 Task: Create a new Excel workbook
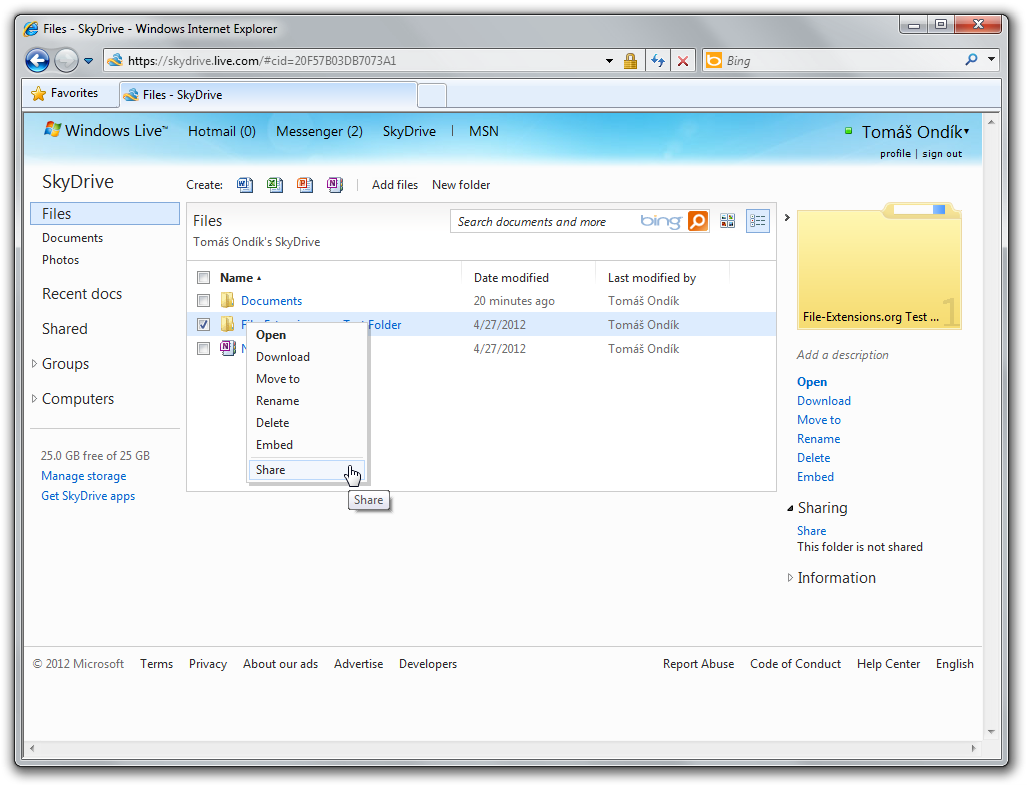(x=275, y=185)
